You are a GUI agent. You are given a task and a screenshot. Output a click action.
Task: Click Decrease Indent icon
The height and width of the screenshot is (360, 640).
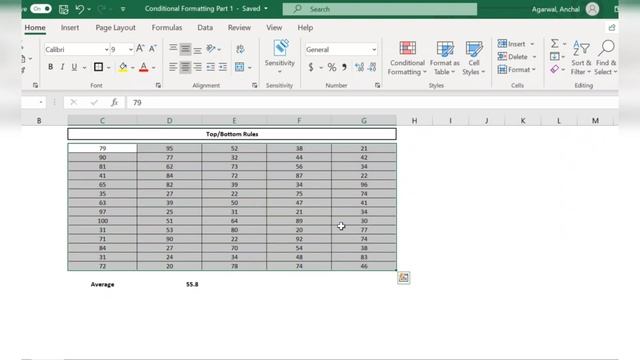click(211, 67)
